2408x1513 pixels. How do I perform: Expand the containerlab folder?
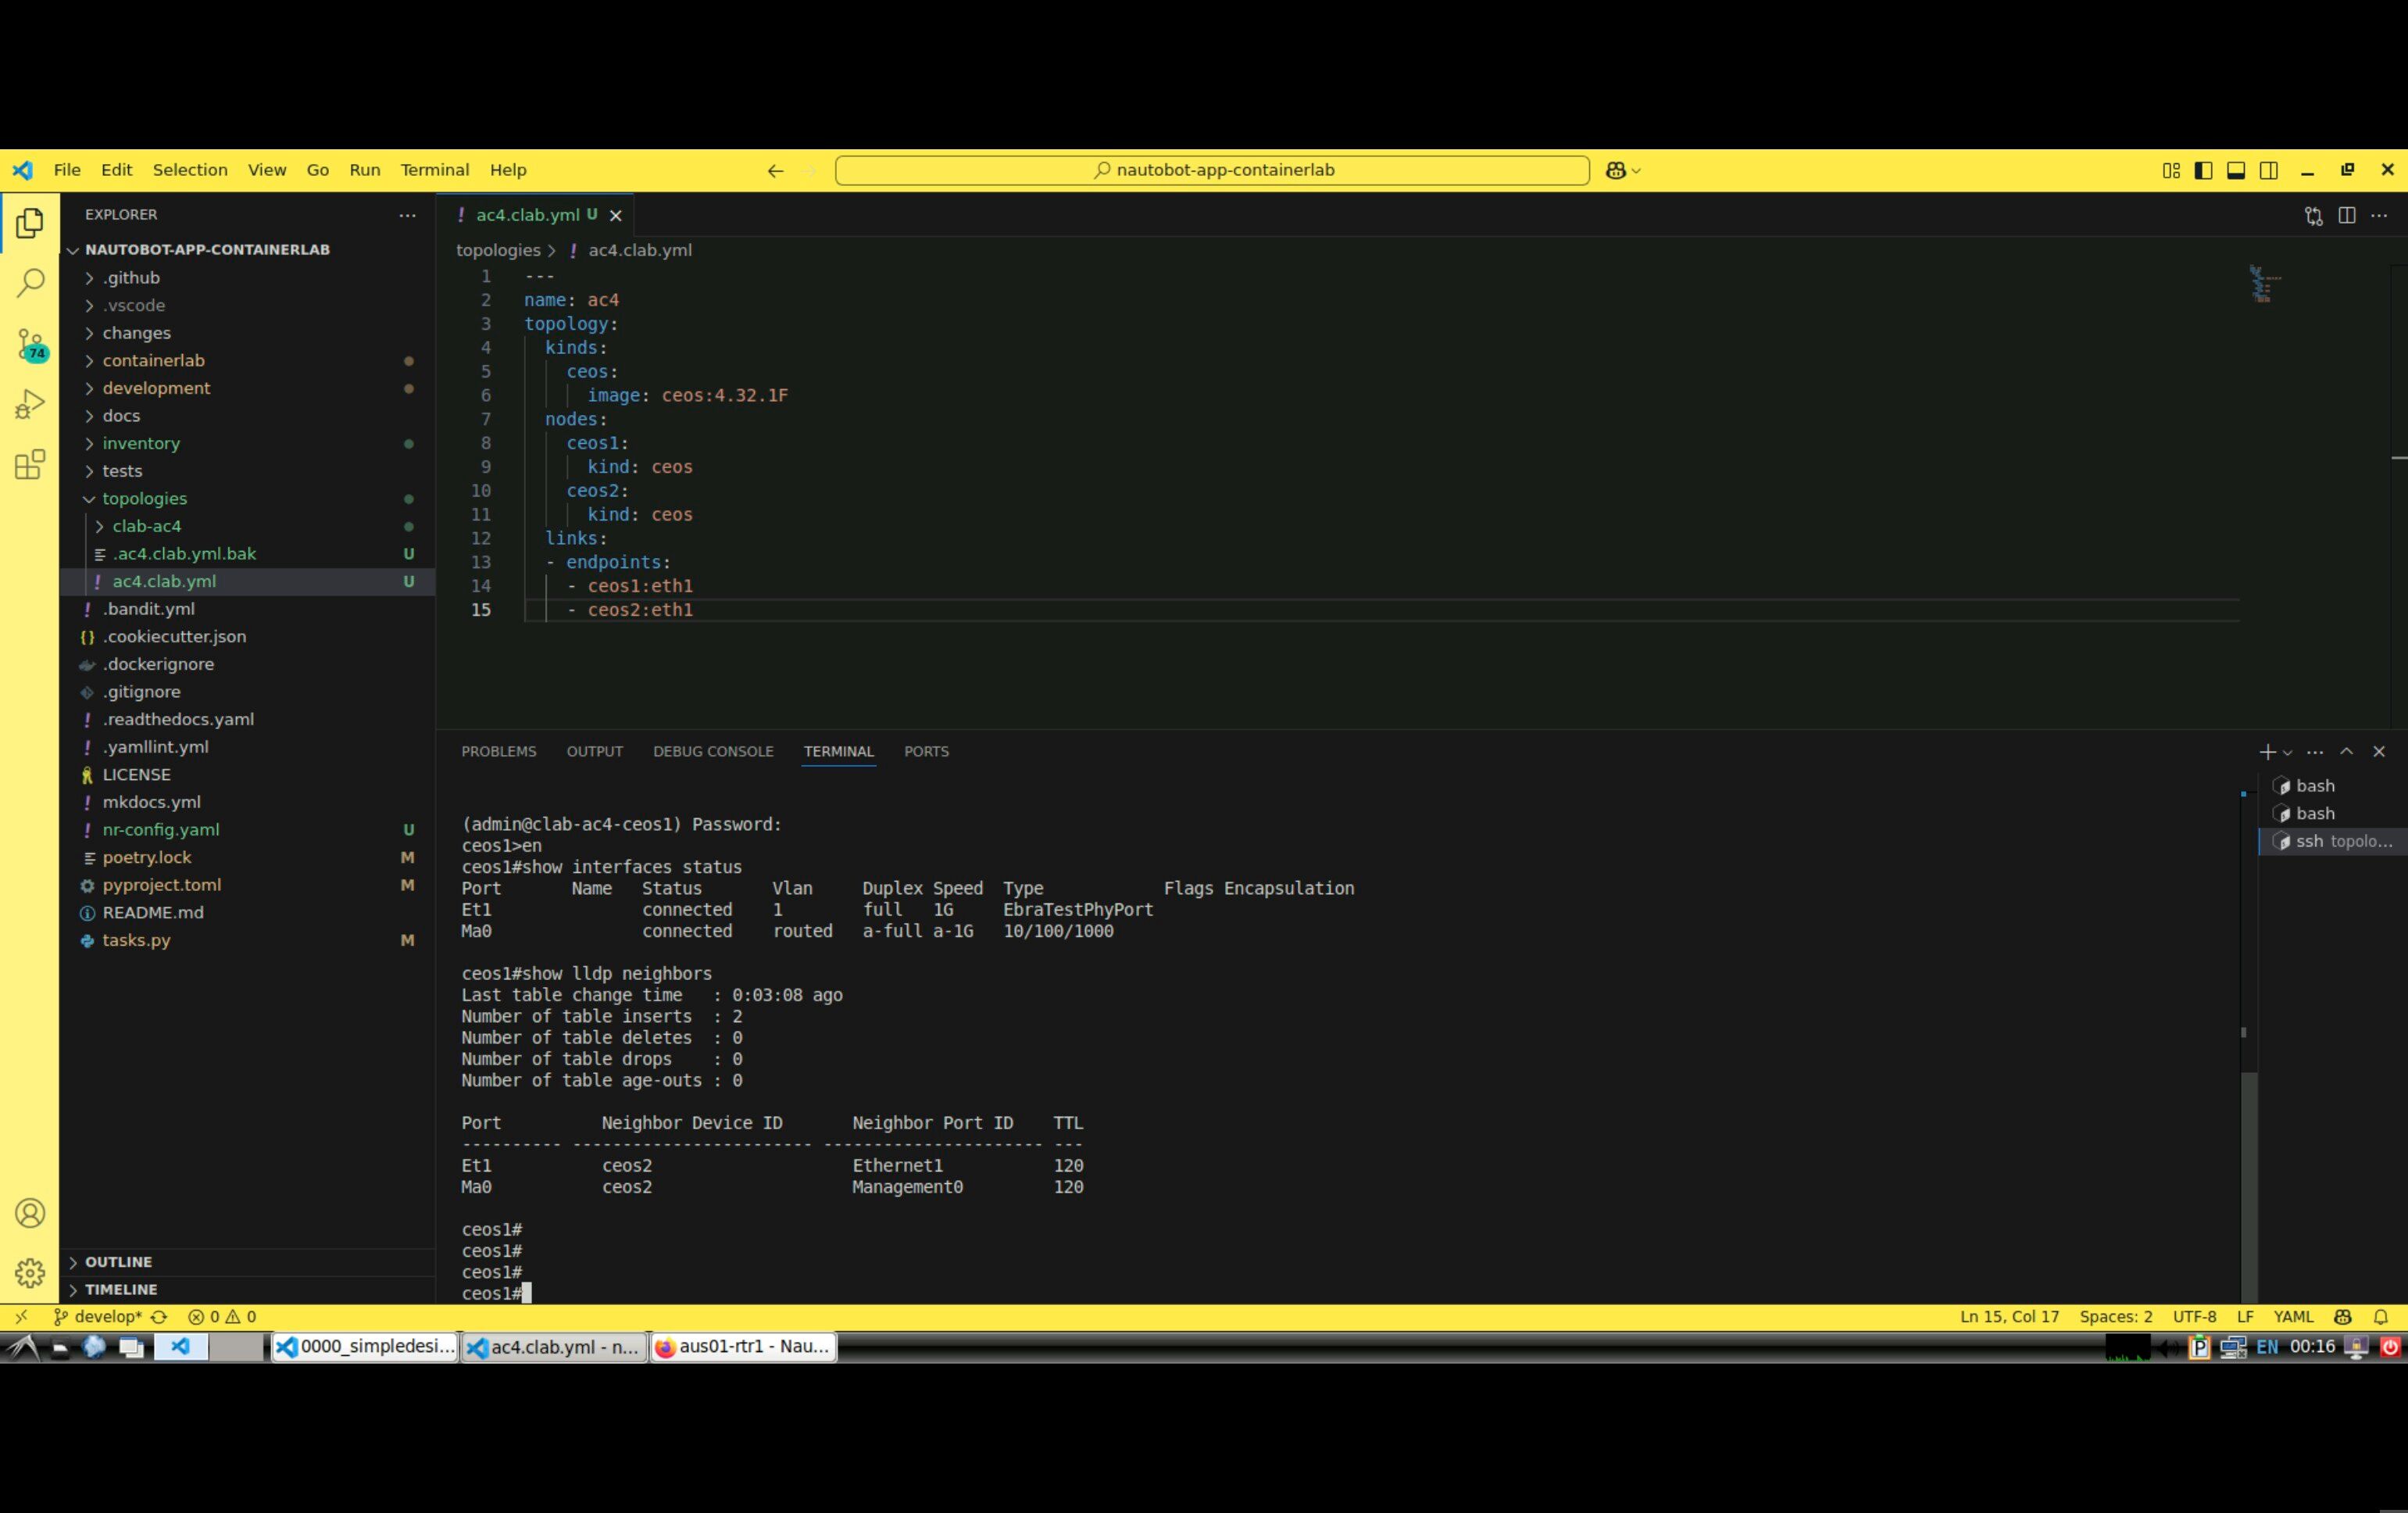[x=153, y=360]
